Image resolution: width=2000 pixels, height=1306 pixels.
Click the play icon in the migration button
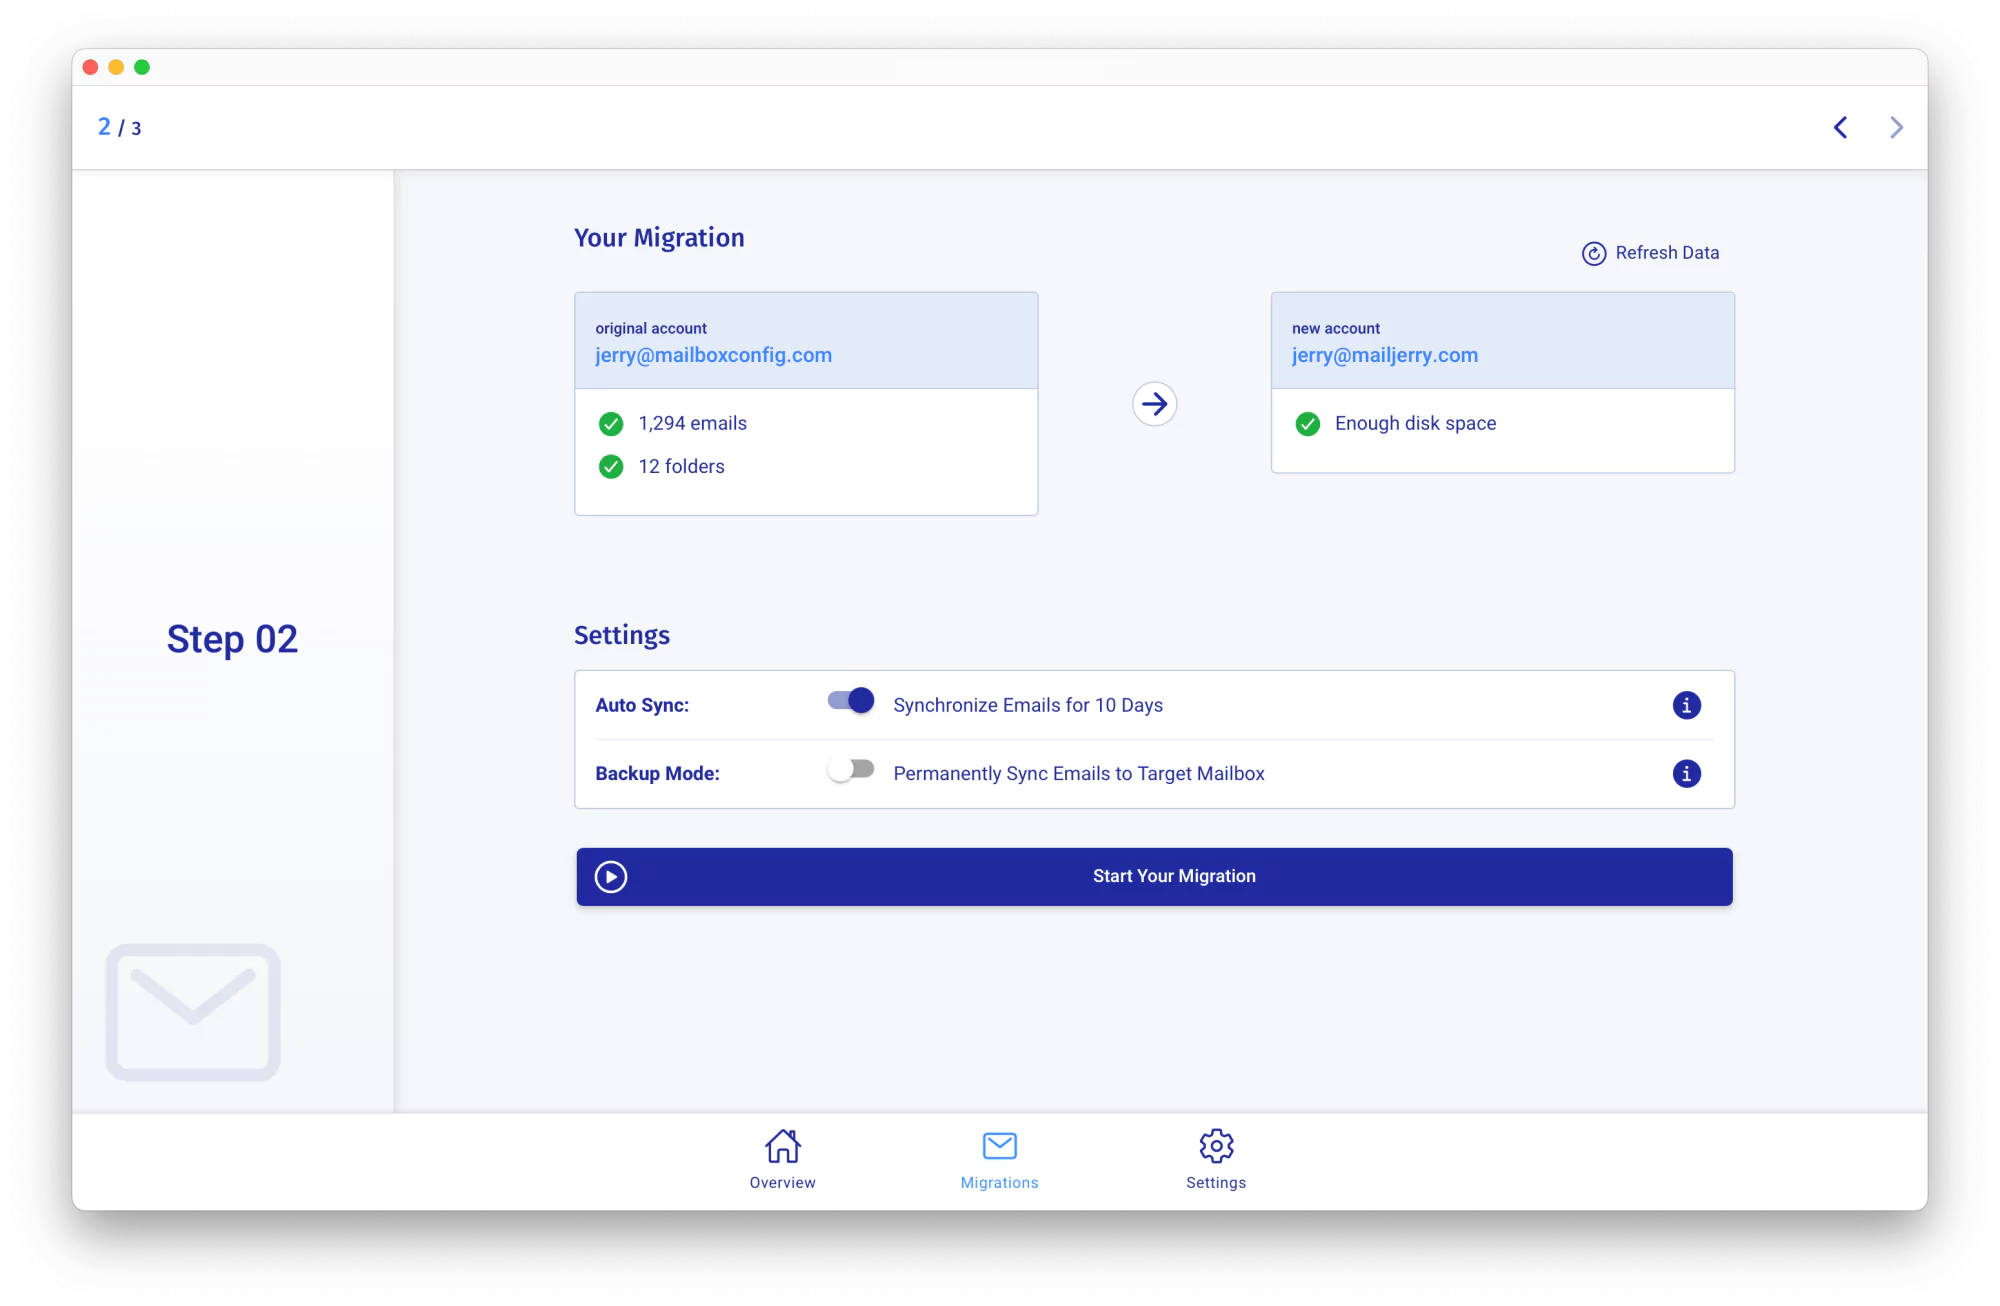611,877
